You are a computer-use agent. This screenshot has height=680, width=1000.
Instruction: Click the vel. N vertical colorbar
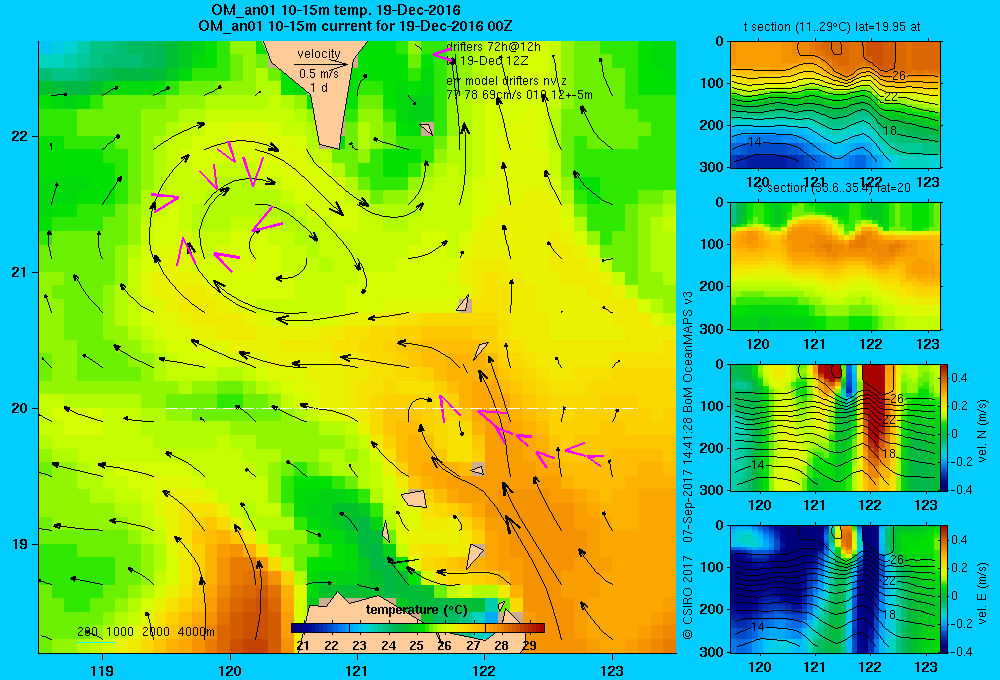[944, 427]
